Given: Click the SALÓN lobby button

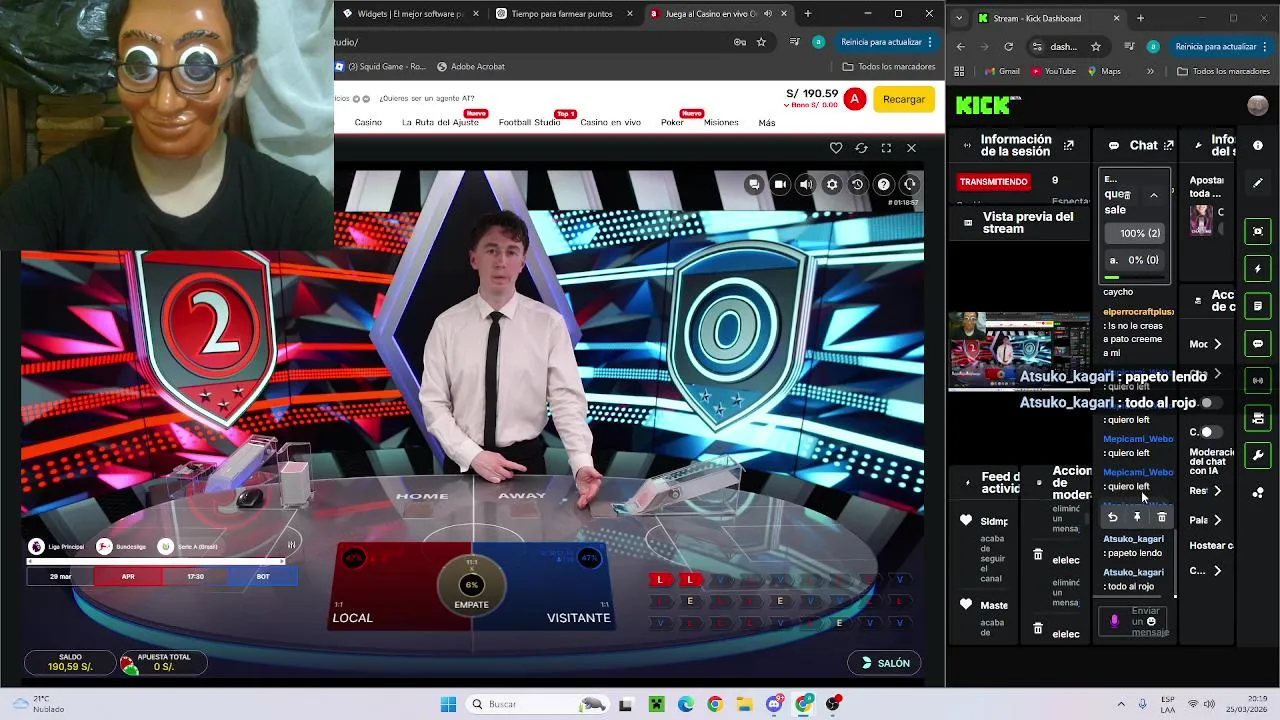Looking at the screenshot, I should [x=886, y=663].
